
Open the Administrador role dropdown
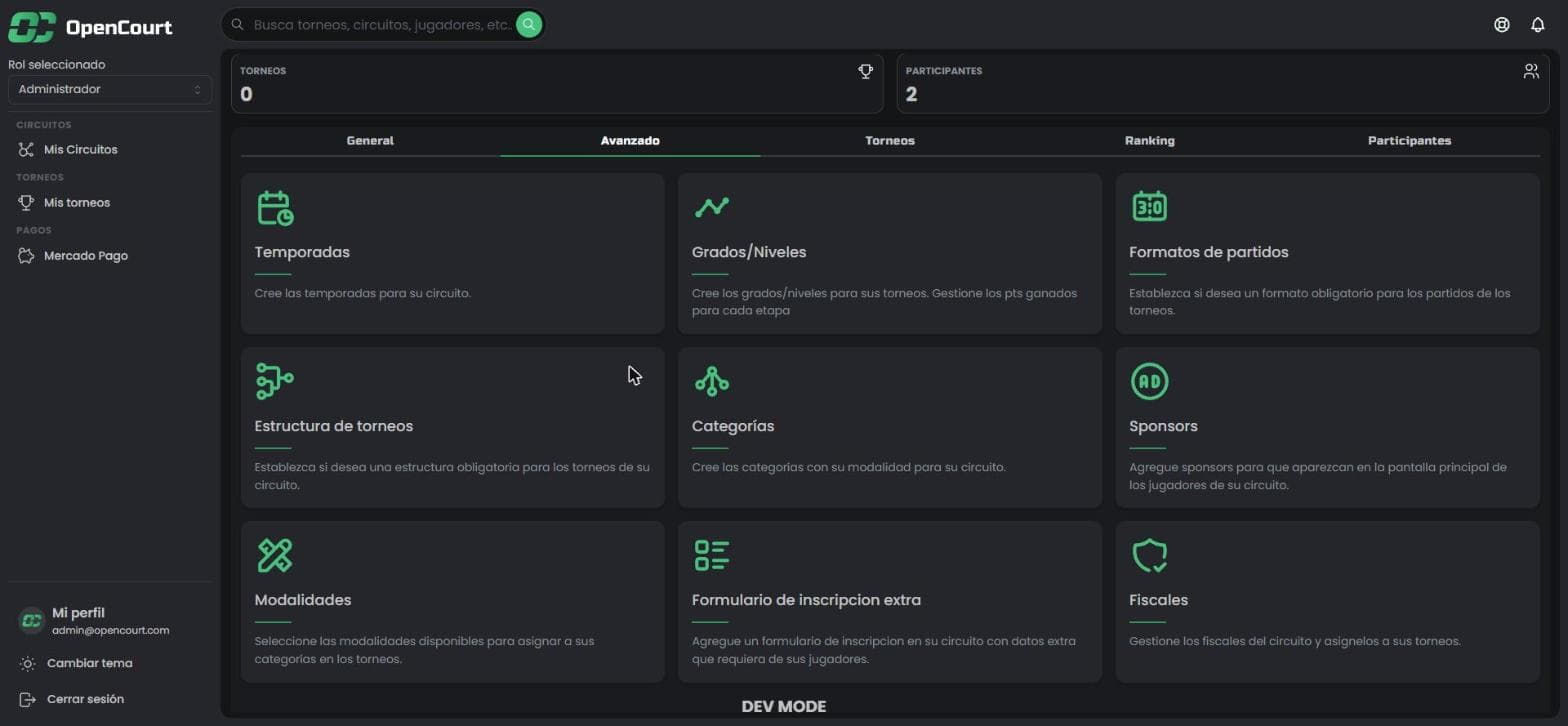[x=110, y=89]
